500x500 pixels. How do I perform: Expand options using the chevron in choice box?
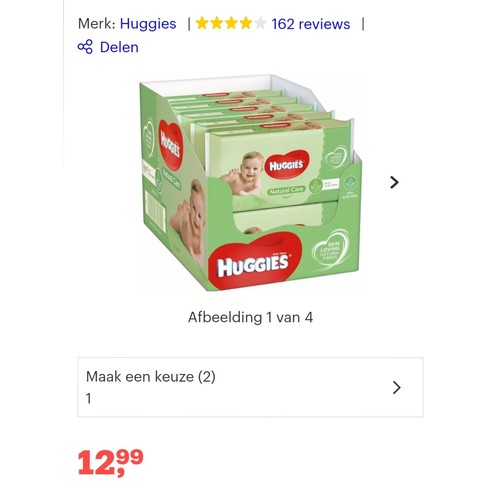coord(396,387)
